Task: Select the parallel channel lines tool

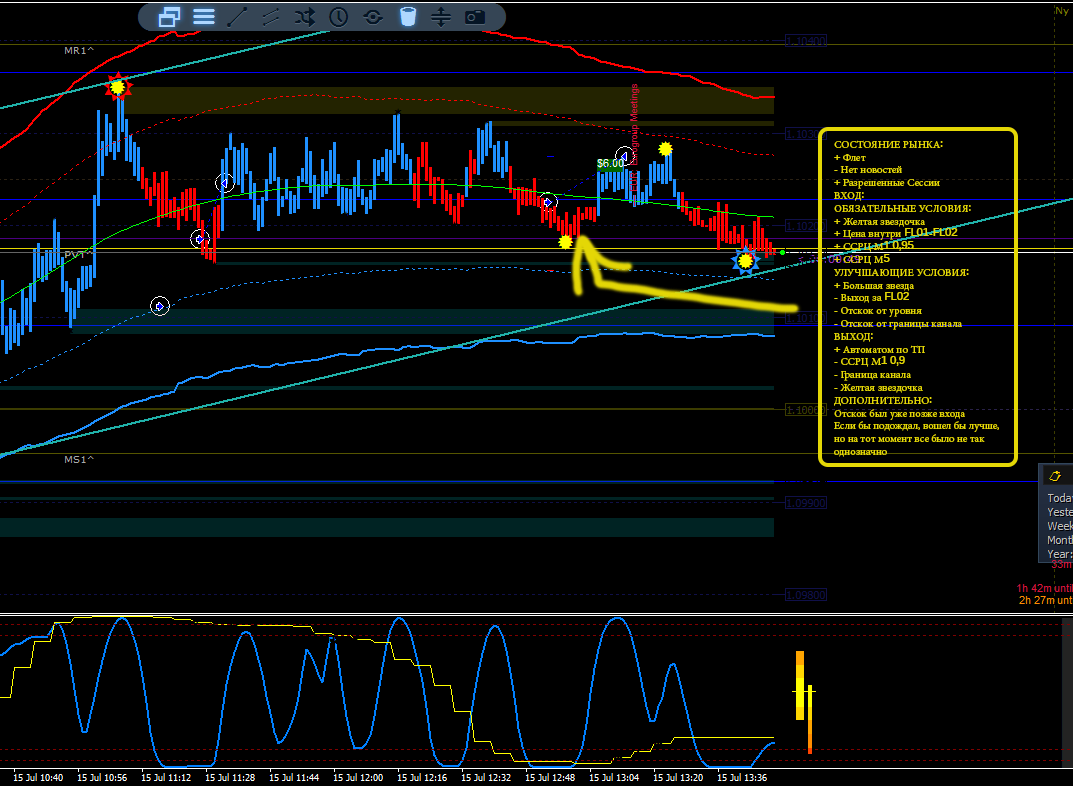Action: click(x=271, y=17)
